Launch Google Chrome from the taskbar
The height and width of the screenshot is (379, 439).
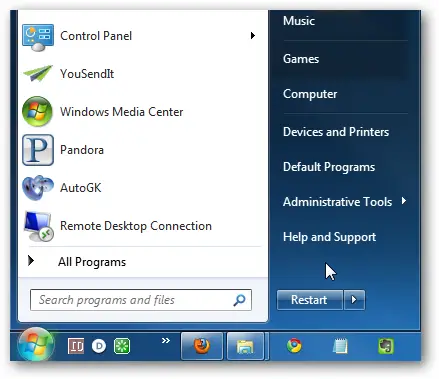(x=294, y=346)
